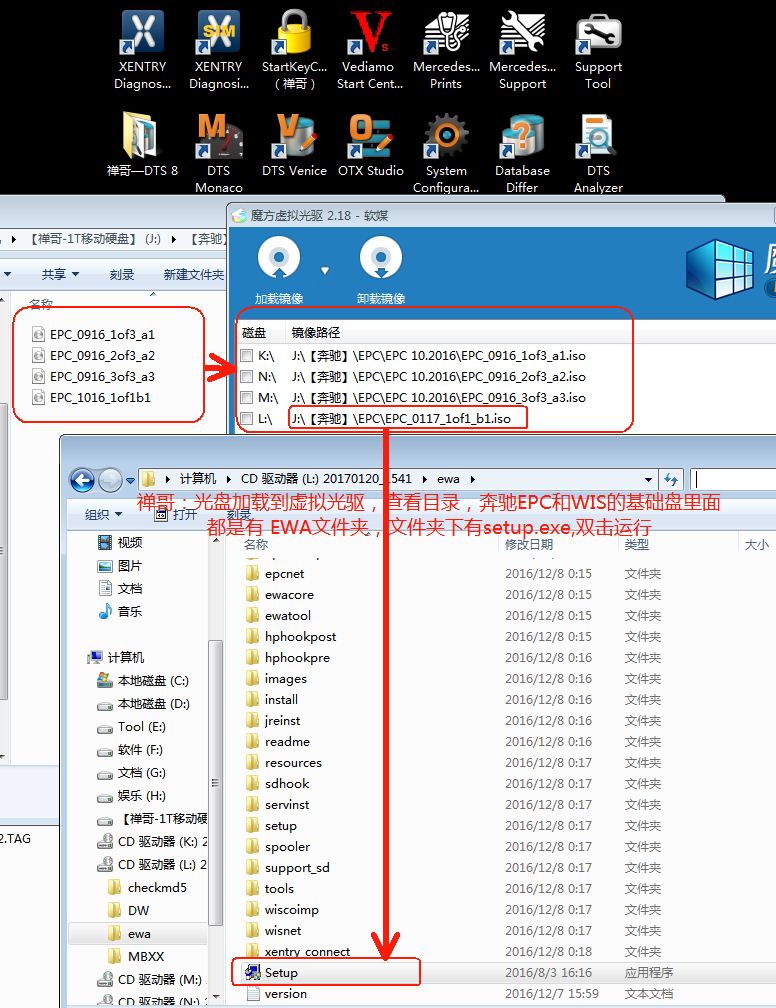Click the address bar refresh button

tap(671, 480)
